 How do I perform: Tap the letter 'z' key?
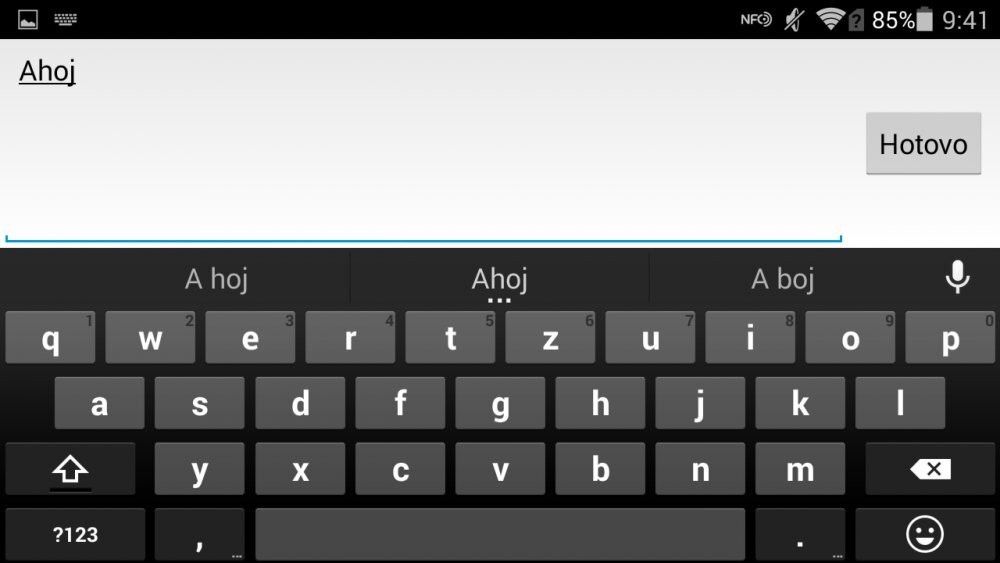tap(550, 337)
